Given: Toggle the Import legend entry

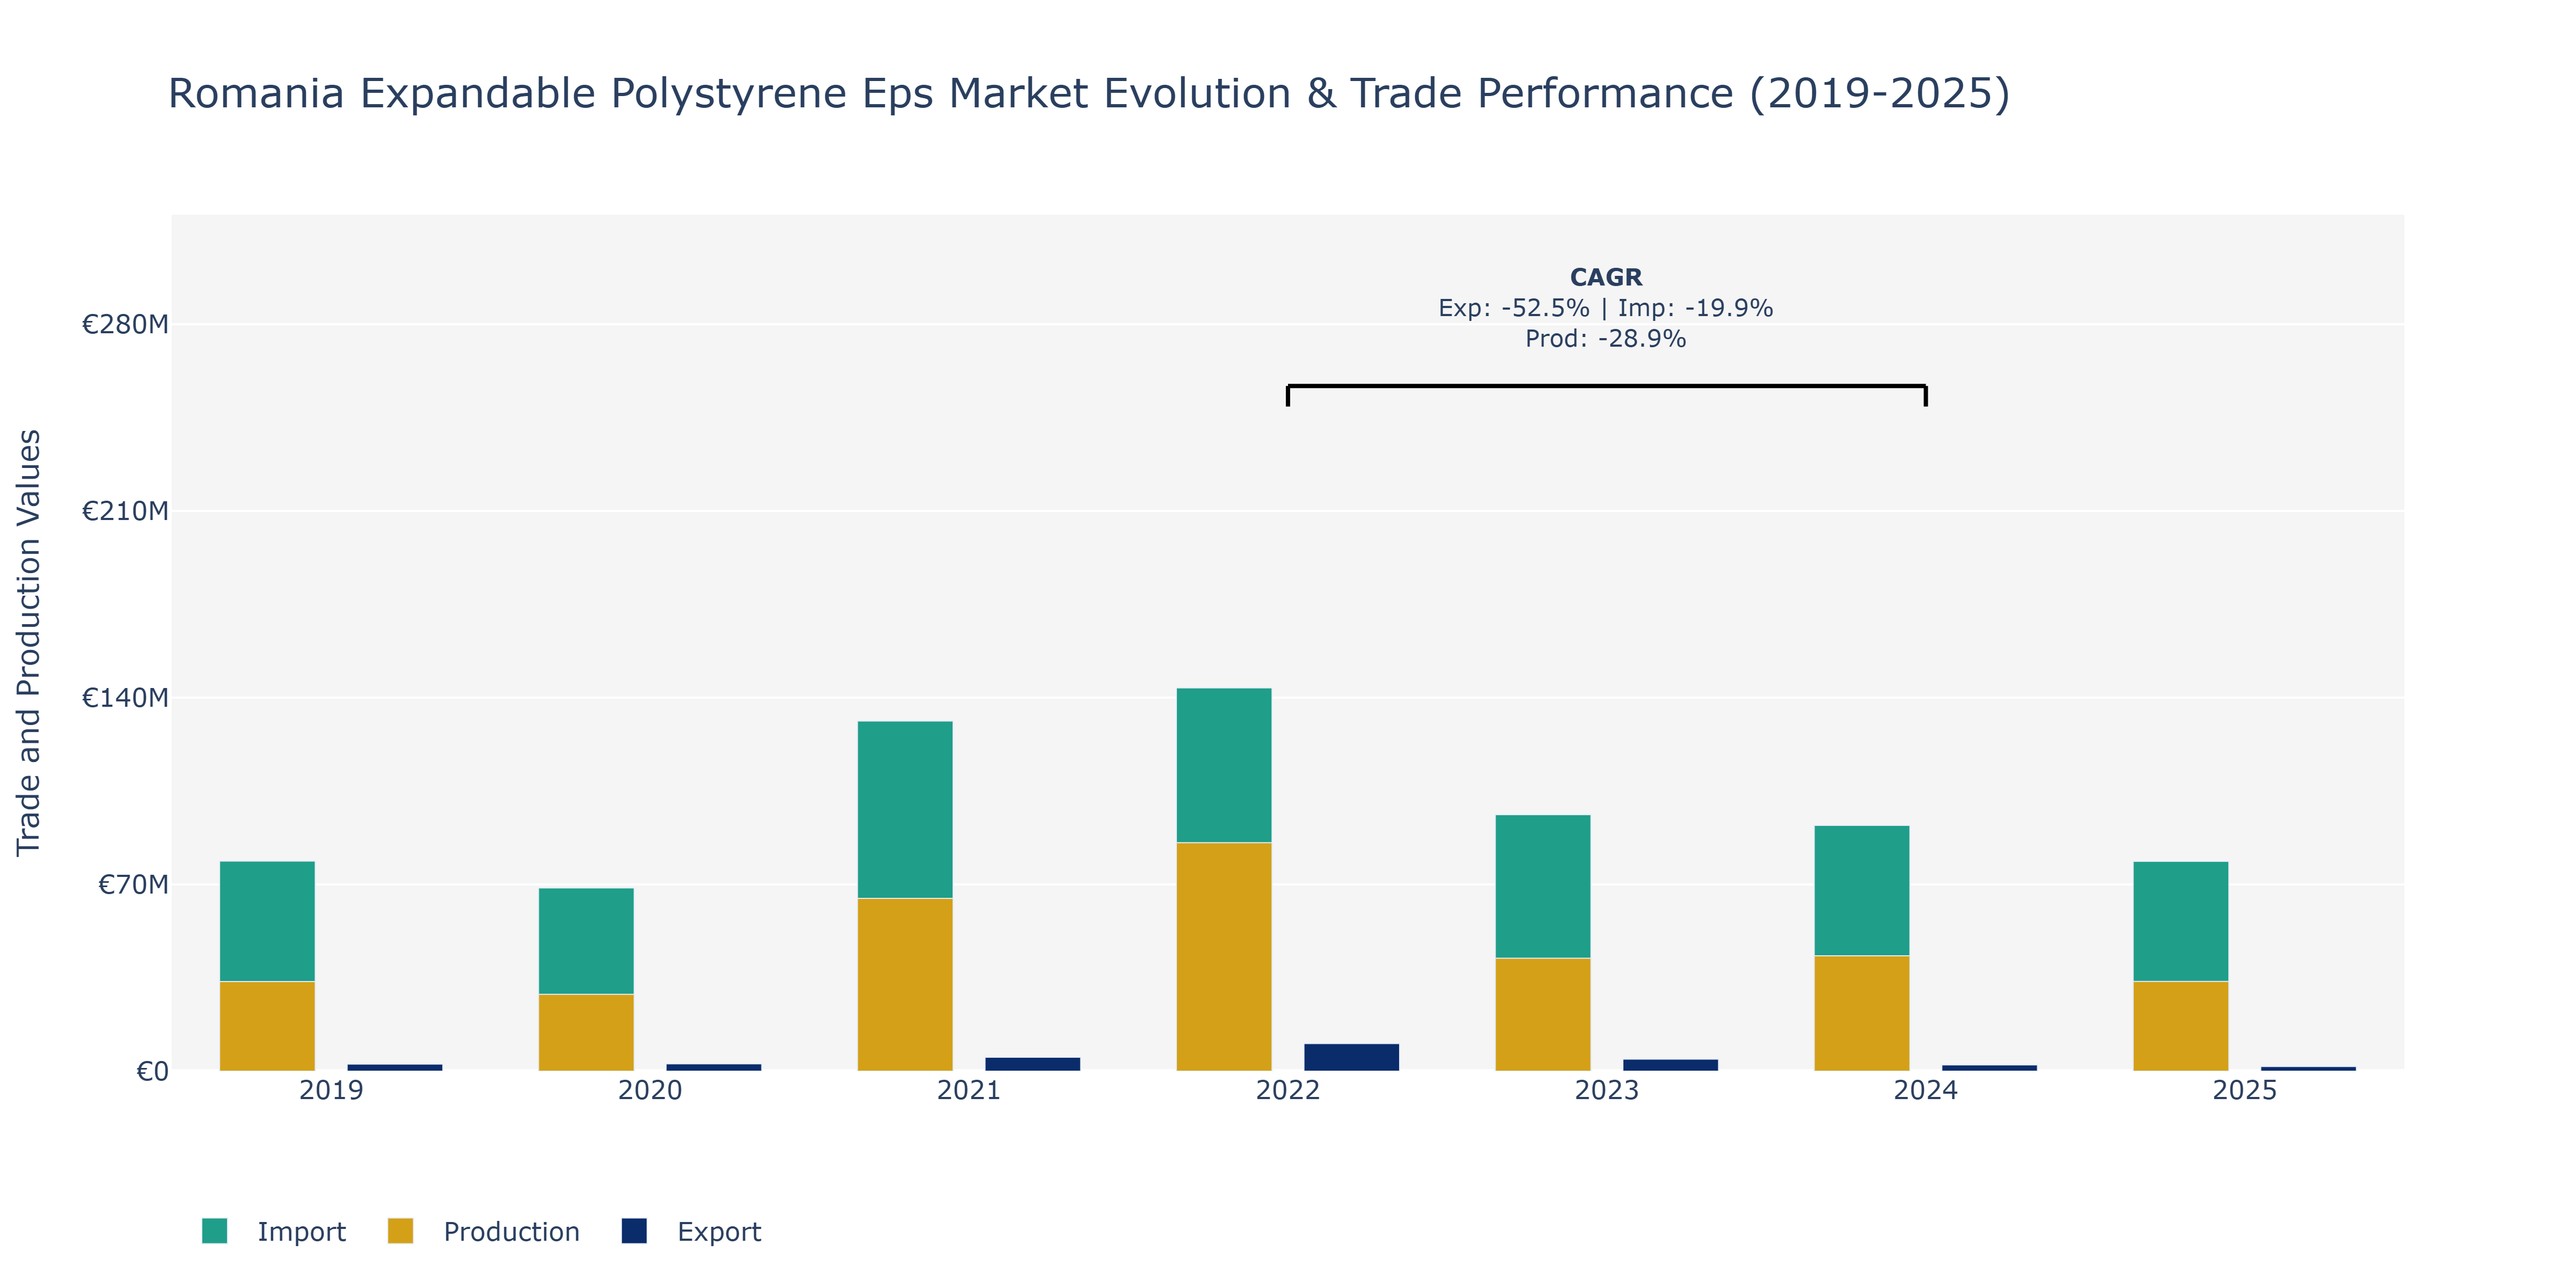Looking at the screenshot, I should tap(273, 1231).
